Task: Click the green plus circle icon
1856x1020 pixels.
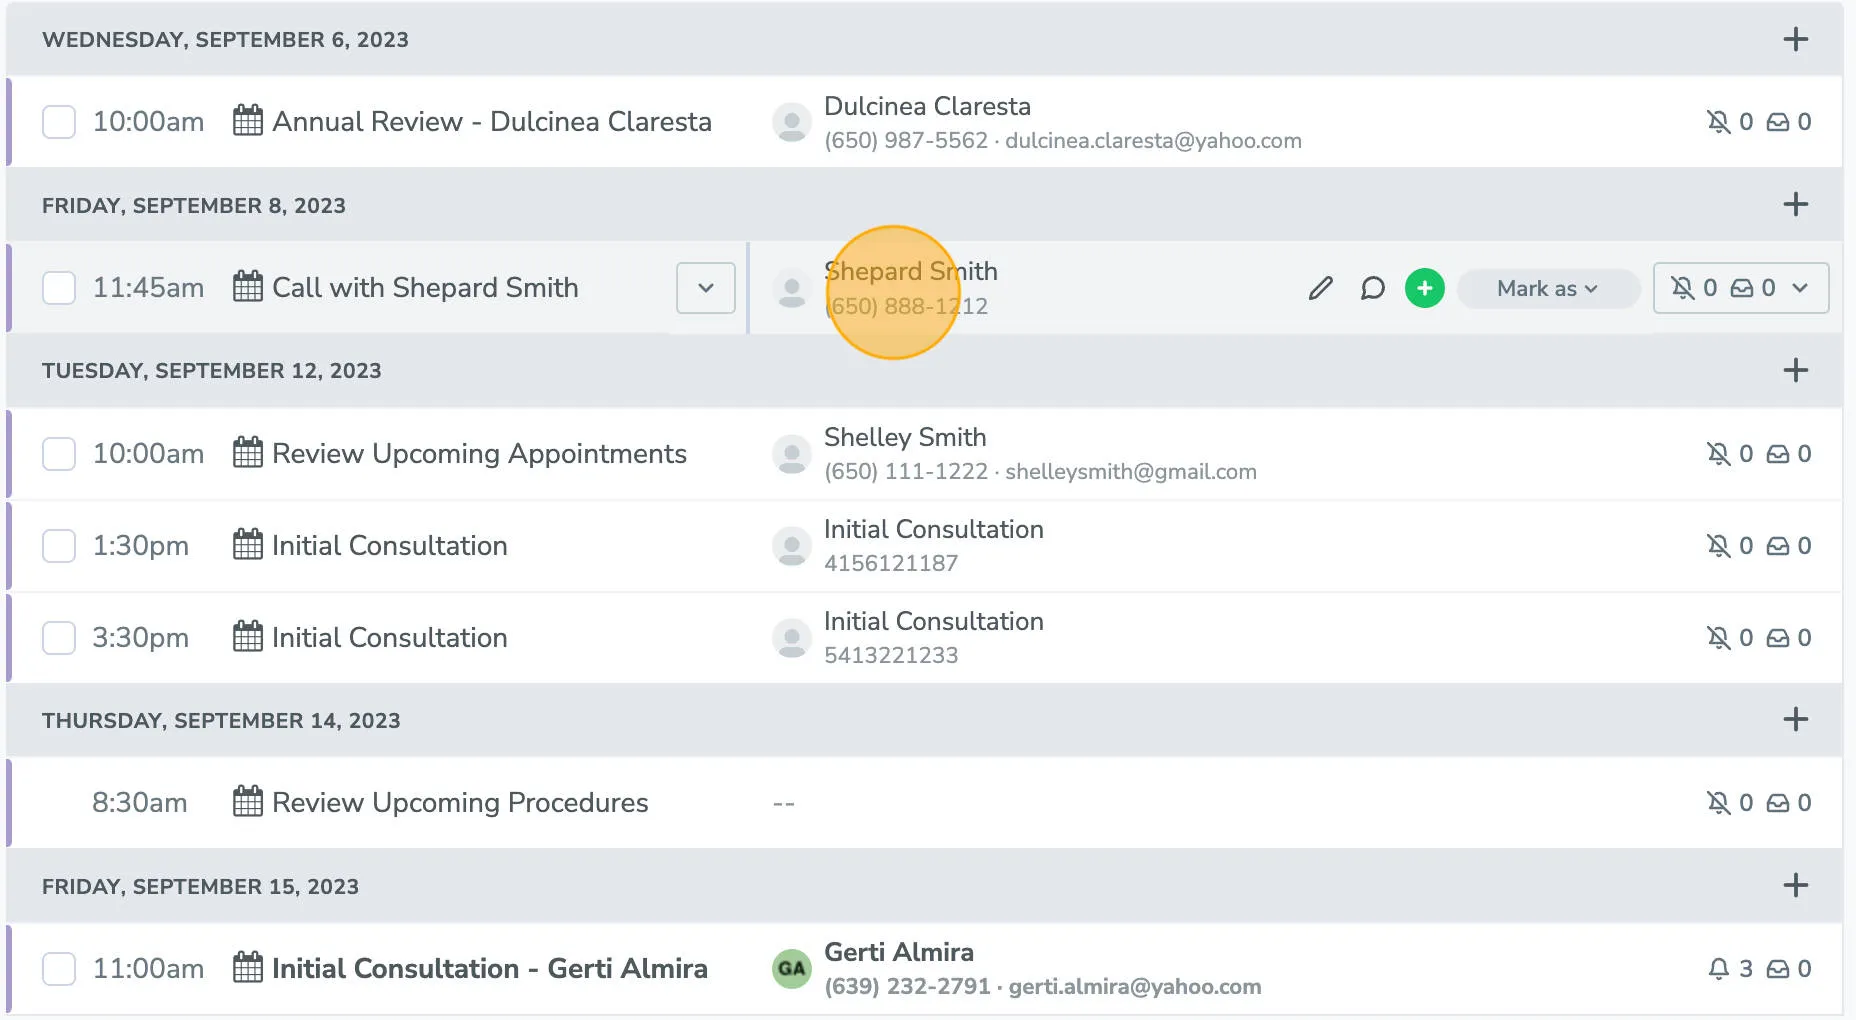Action: (1424, 288)
